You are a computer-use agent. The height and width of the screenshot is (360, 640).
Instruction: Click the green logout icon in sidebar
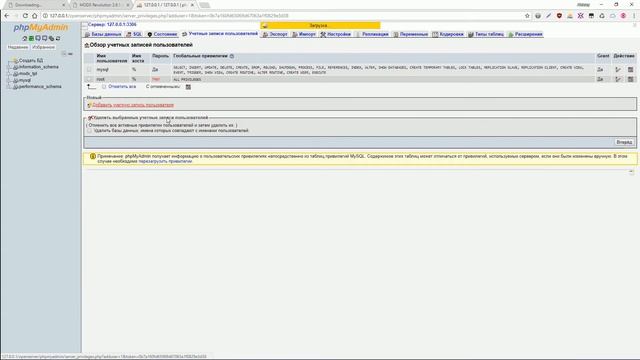coord(31,38)
